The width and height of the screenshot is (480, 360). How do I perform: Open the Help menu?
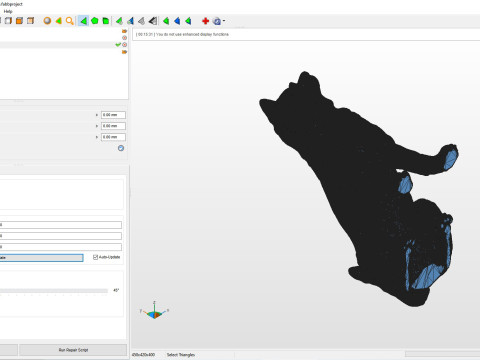(x=8, y=11)
